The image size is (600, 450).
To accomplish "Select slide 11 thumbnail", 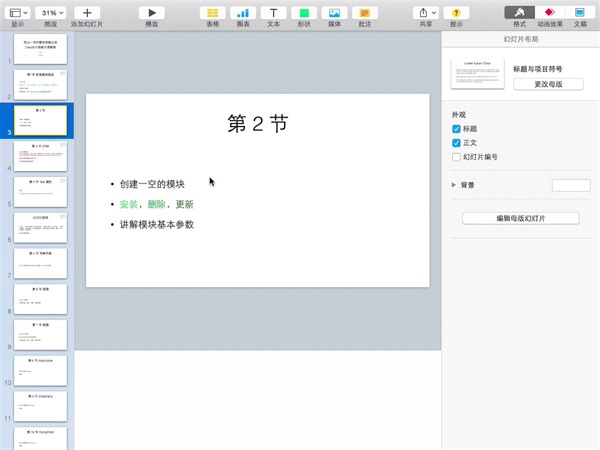I will [x=41, y=406].
